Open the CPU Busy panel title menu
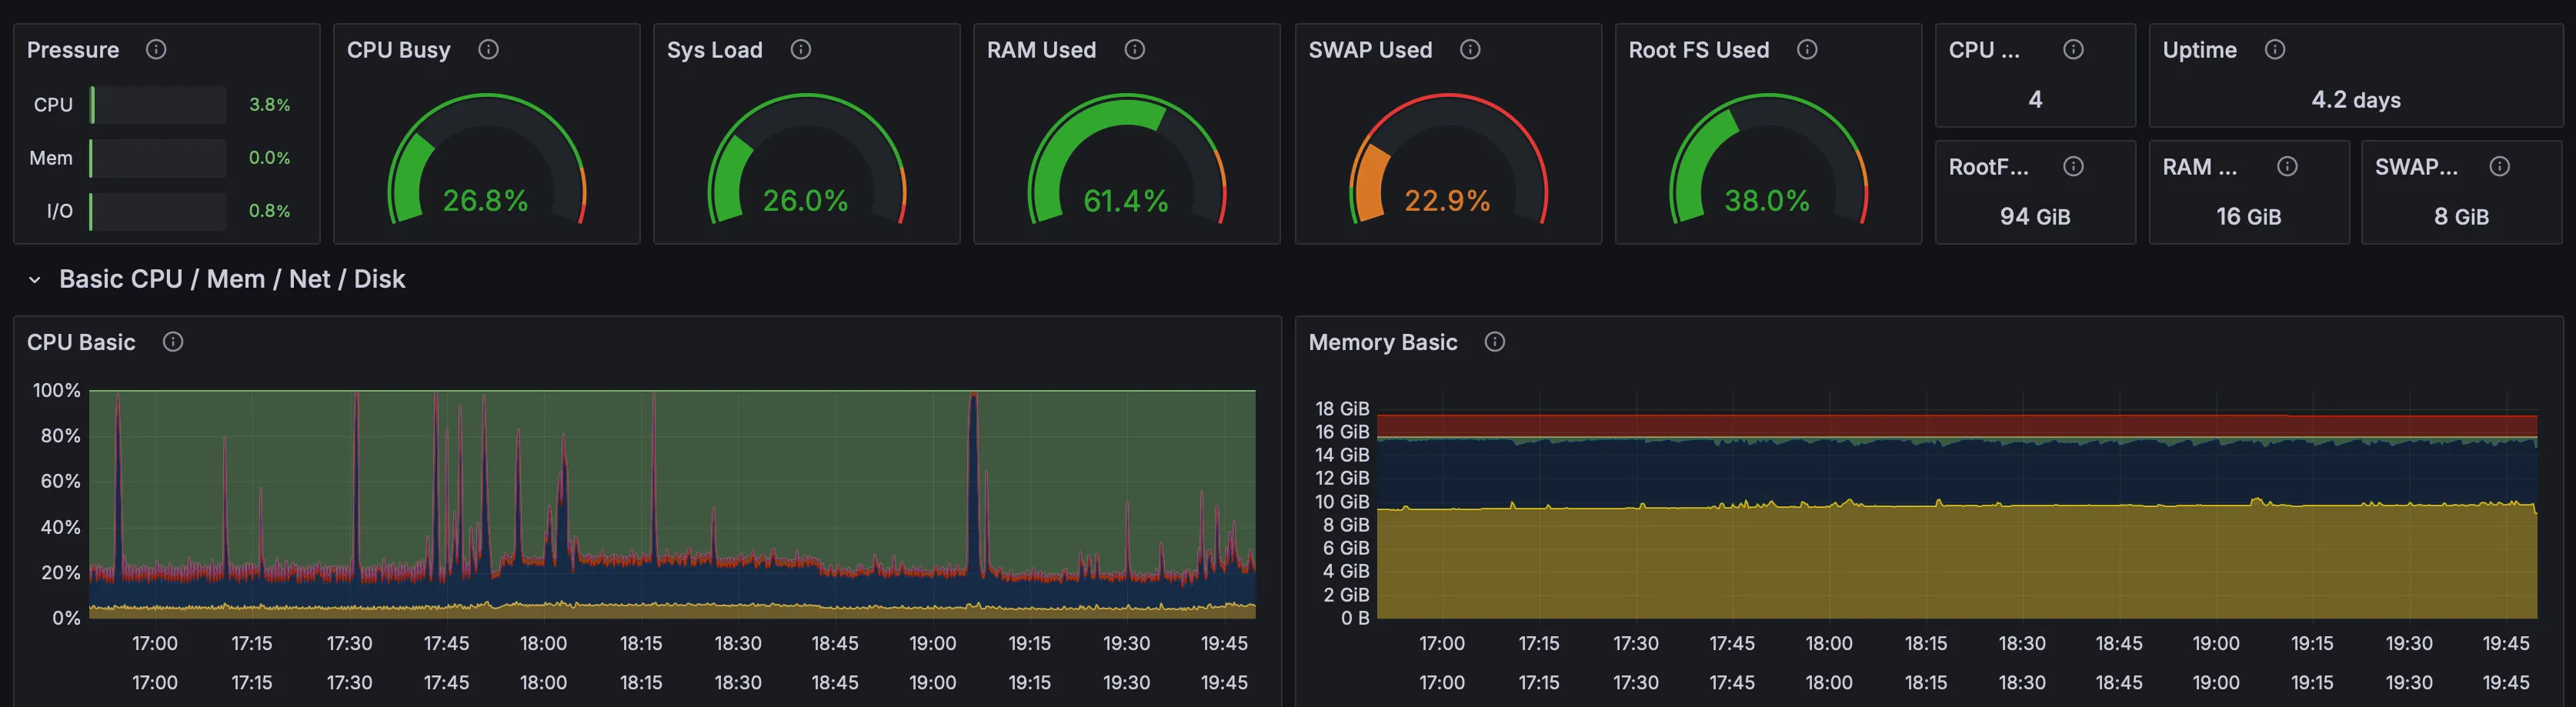 click(x=398, y=49)
